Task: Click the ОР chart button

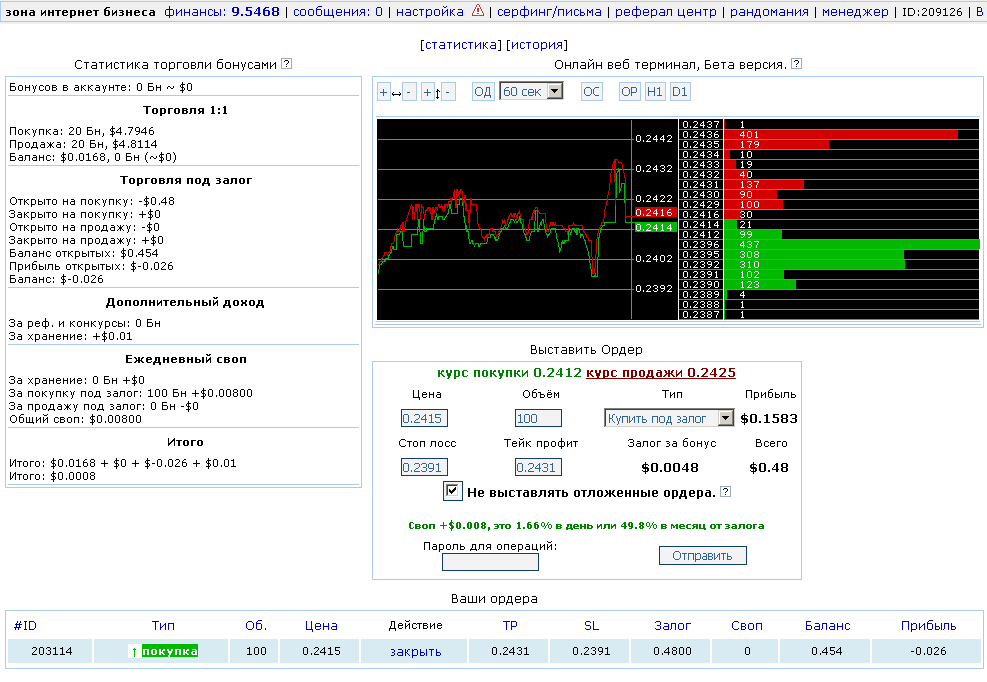Action: coord(629,92)
